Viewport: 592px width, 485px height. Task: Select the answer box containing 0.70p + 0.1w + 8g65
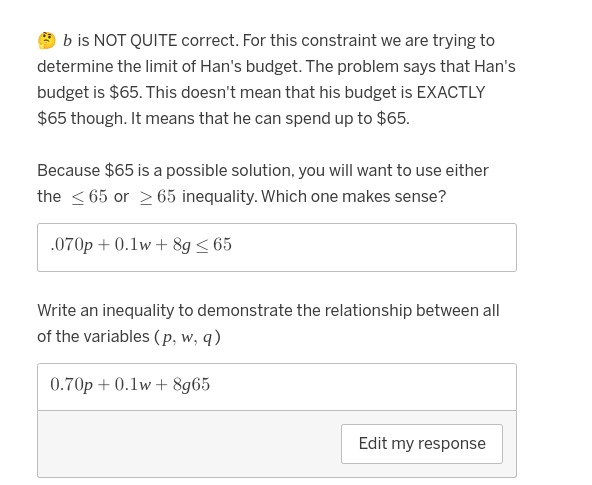click(x=277, y=387)
